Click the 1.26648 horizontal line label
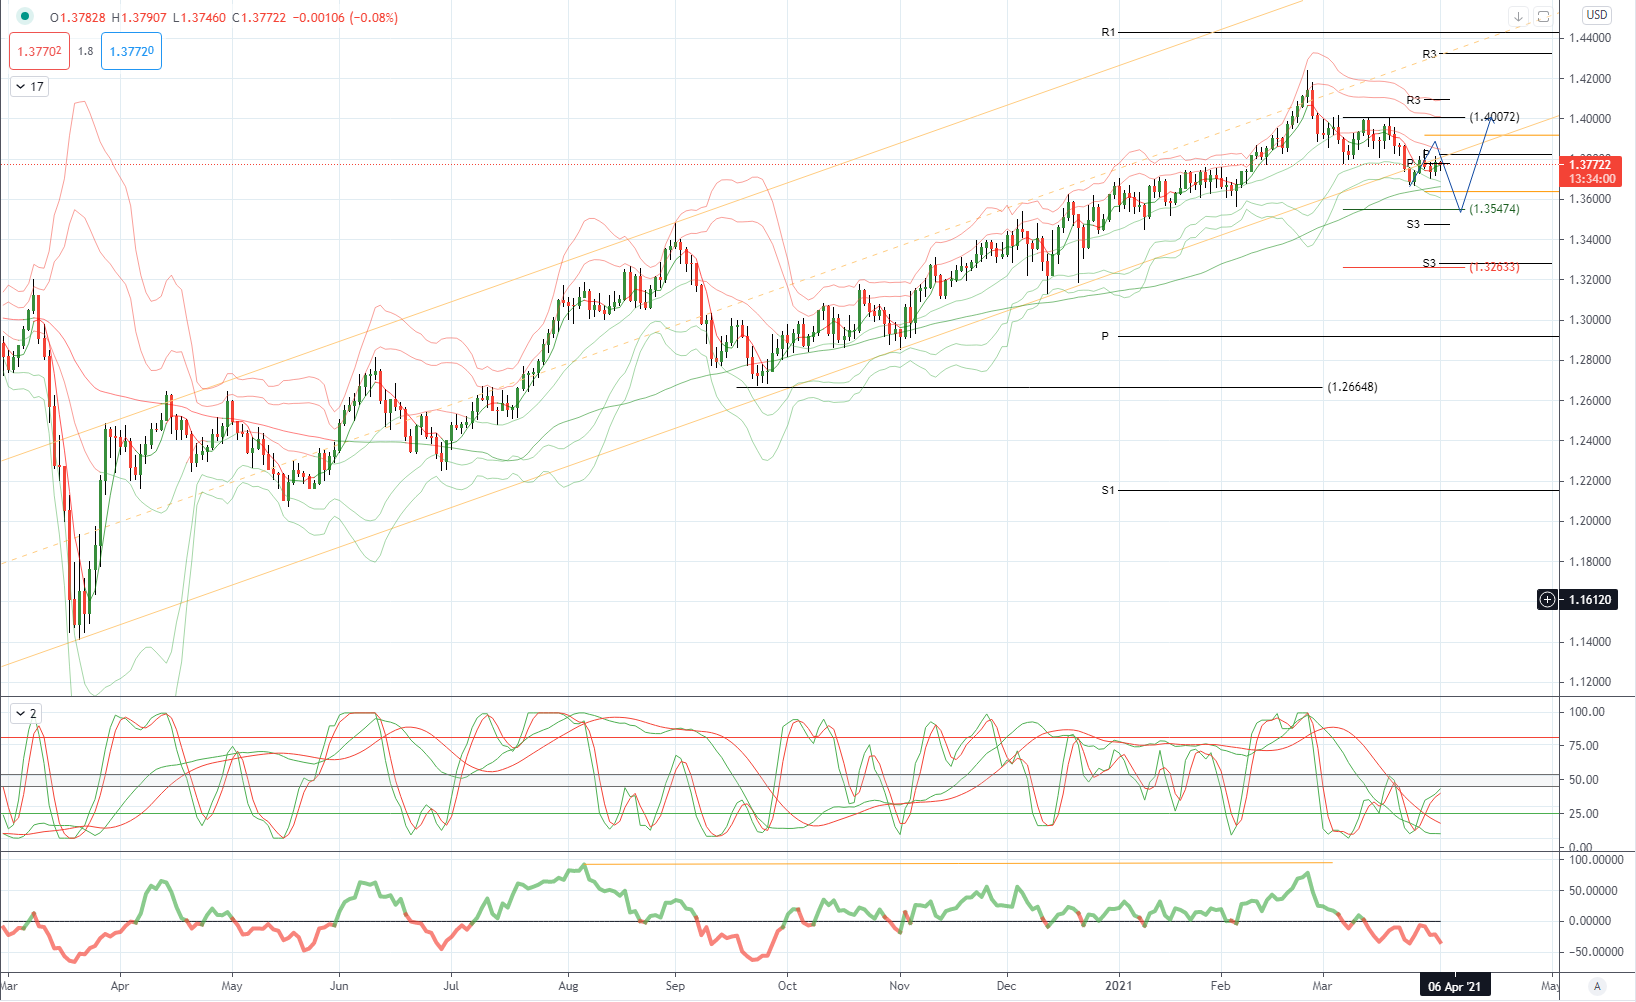Viewport: 1636px width, 1002px height. click(x=1352, y=387)
